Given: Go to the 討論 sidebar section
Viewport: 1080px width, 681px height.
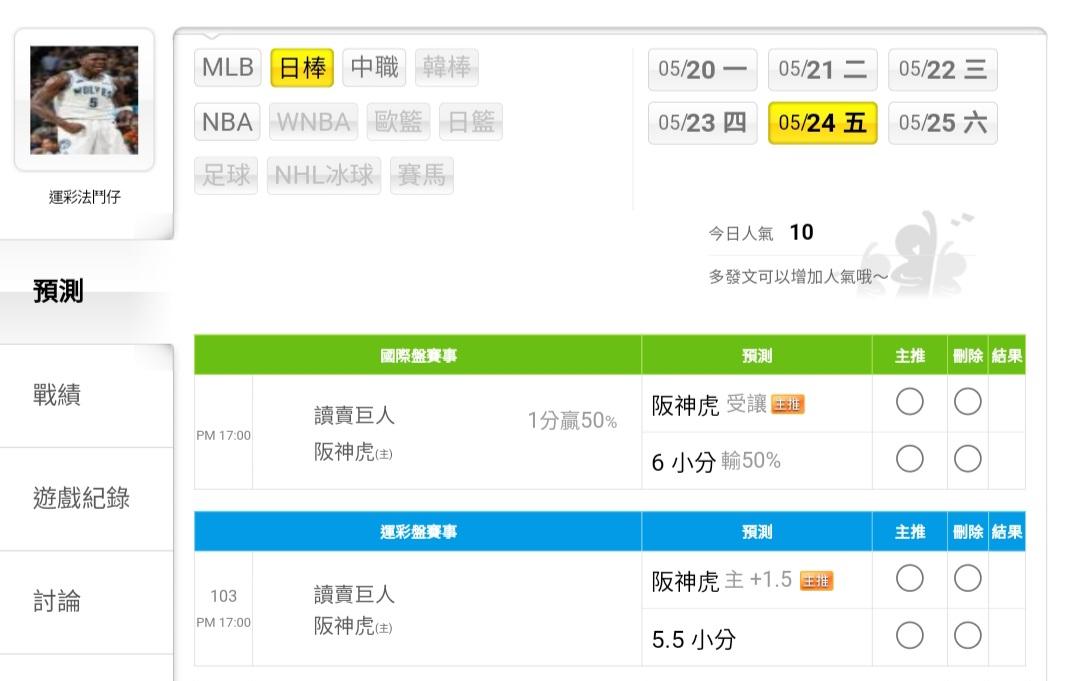Looking at the screenshot, I should point(57,601).
